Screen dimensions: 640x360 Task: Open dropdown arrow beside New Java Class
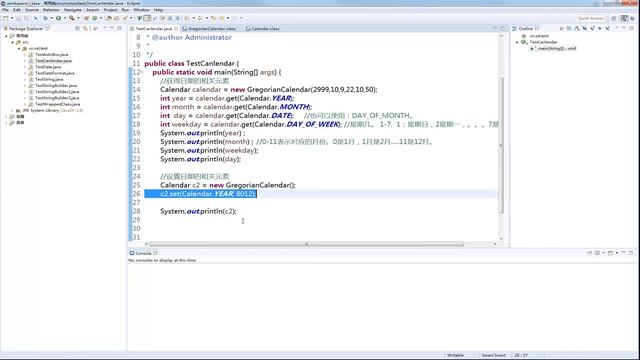coord(101,18)
